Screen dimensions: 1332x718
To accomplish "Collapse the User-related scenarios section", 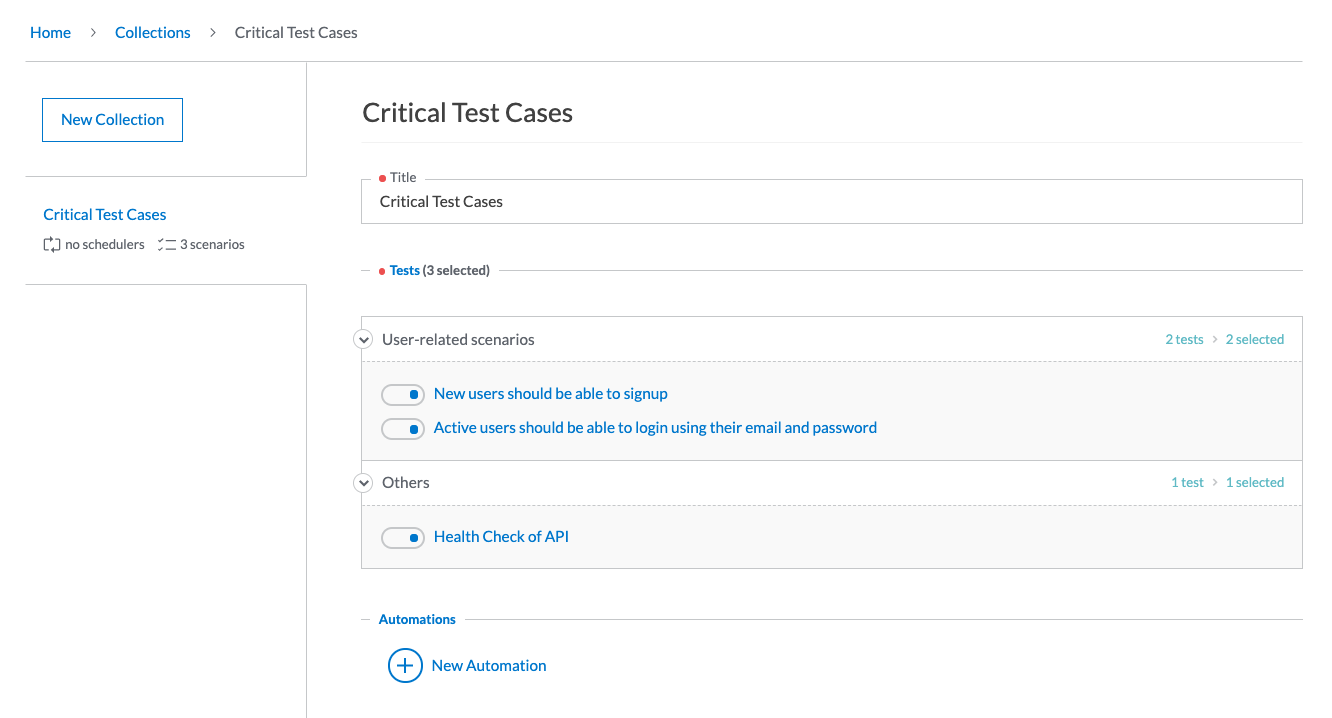I will (x=363, y=340).
